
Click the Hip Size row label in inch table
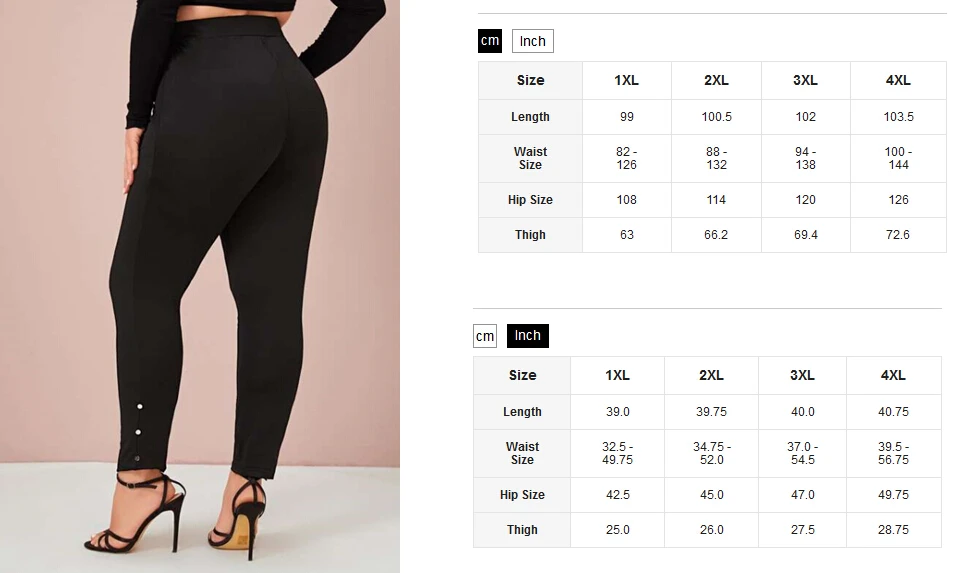click(x=522, y=495)
